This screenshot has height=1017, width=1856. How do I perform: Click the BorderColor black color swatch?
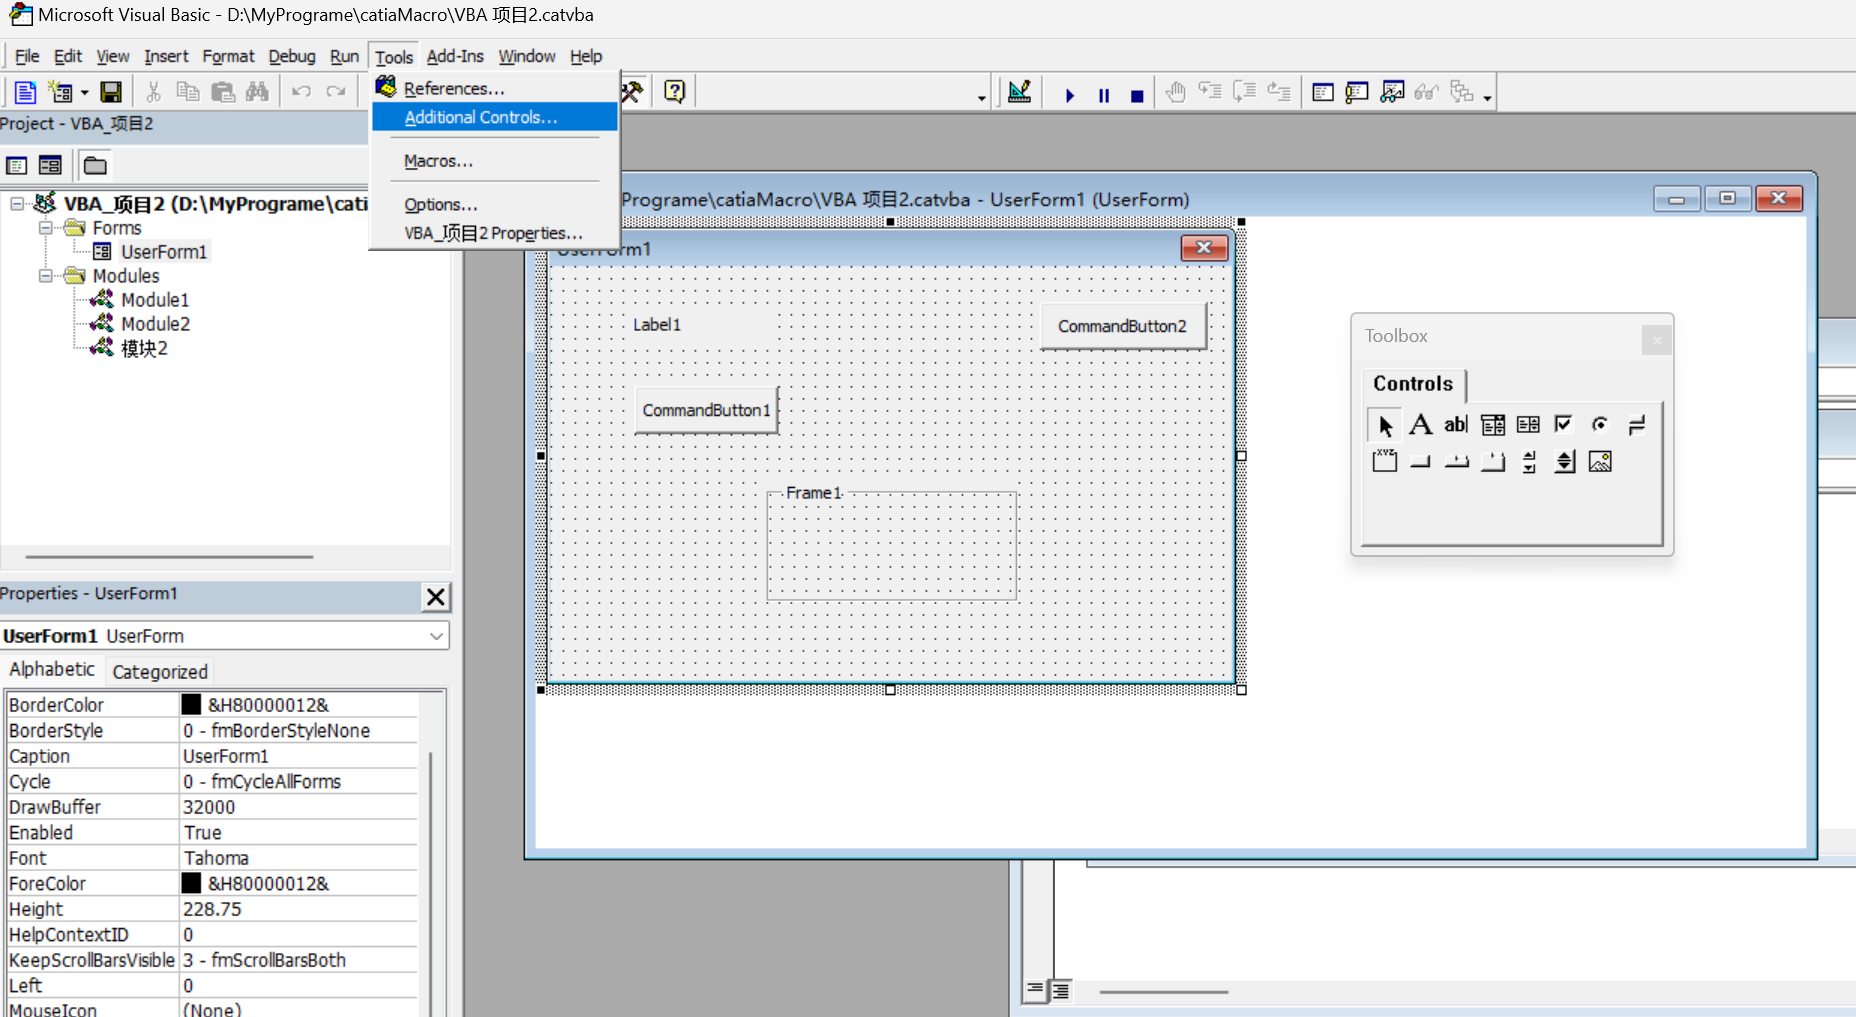[191, 705]
